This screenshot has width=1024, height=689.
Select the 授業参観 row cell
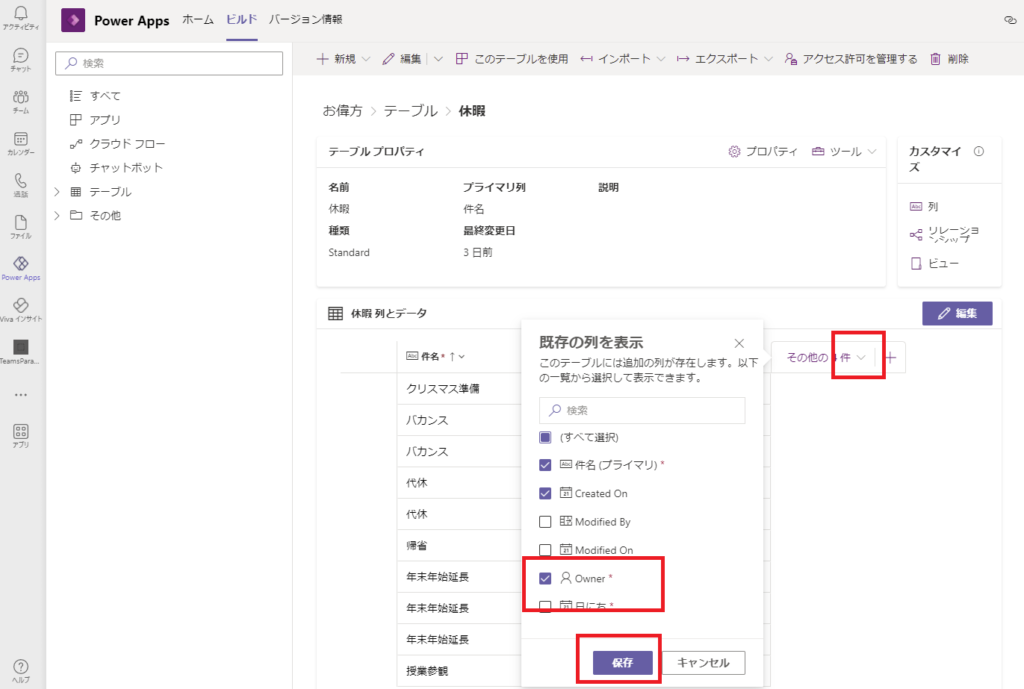[460, 671]
